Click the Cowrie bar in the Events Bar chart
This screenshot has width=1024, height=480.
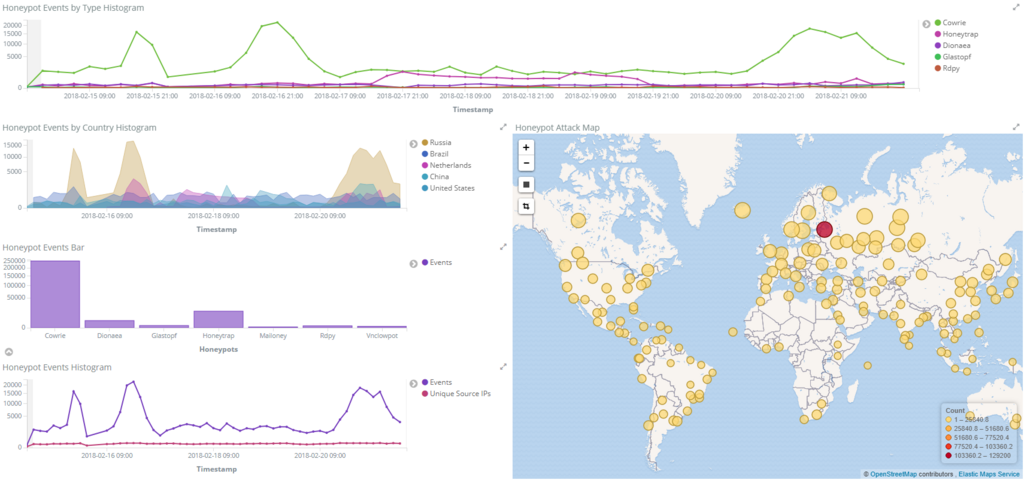pos(56,294)
